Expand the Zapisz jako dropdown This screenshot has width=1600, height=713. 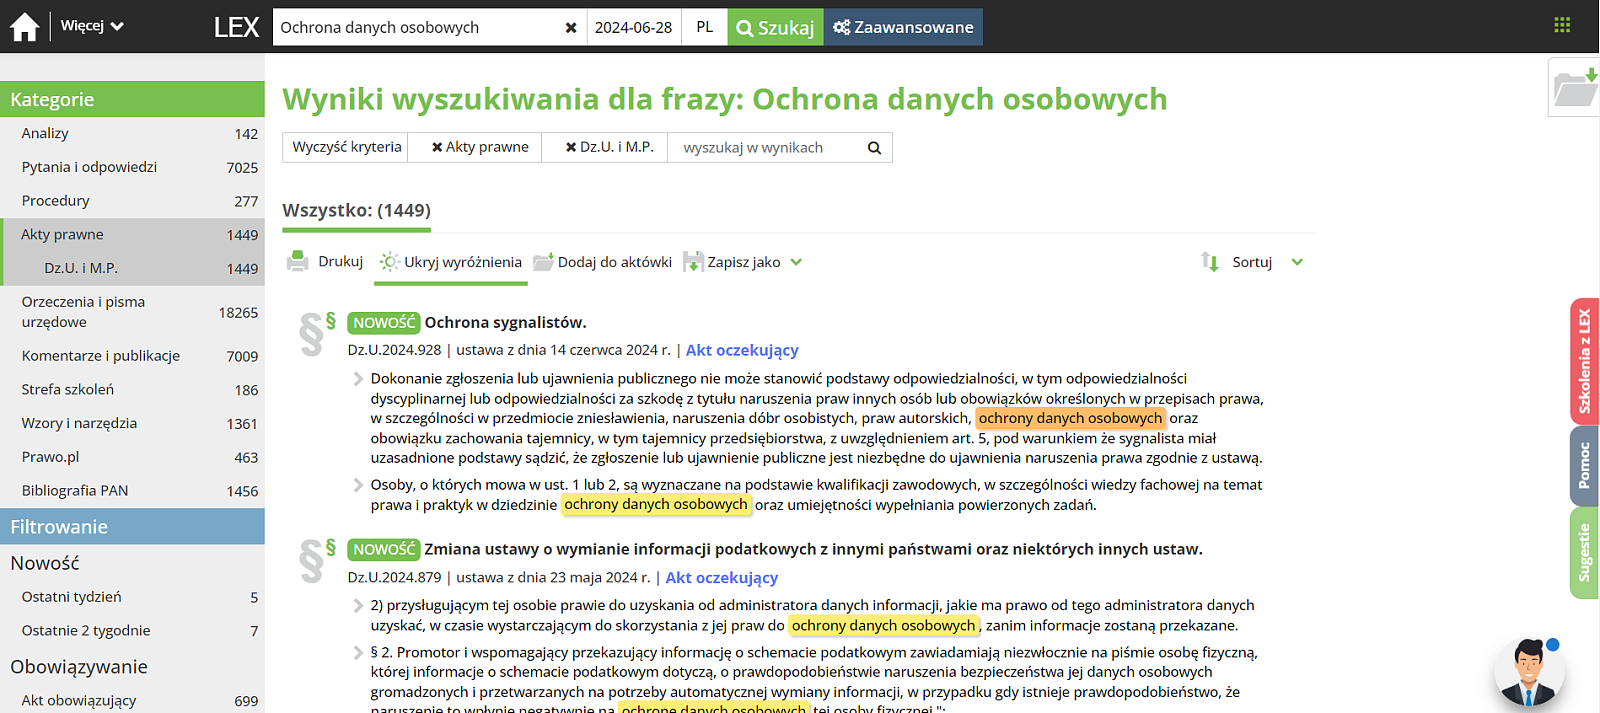pos(796,262)
